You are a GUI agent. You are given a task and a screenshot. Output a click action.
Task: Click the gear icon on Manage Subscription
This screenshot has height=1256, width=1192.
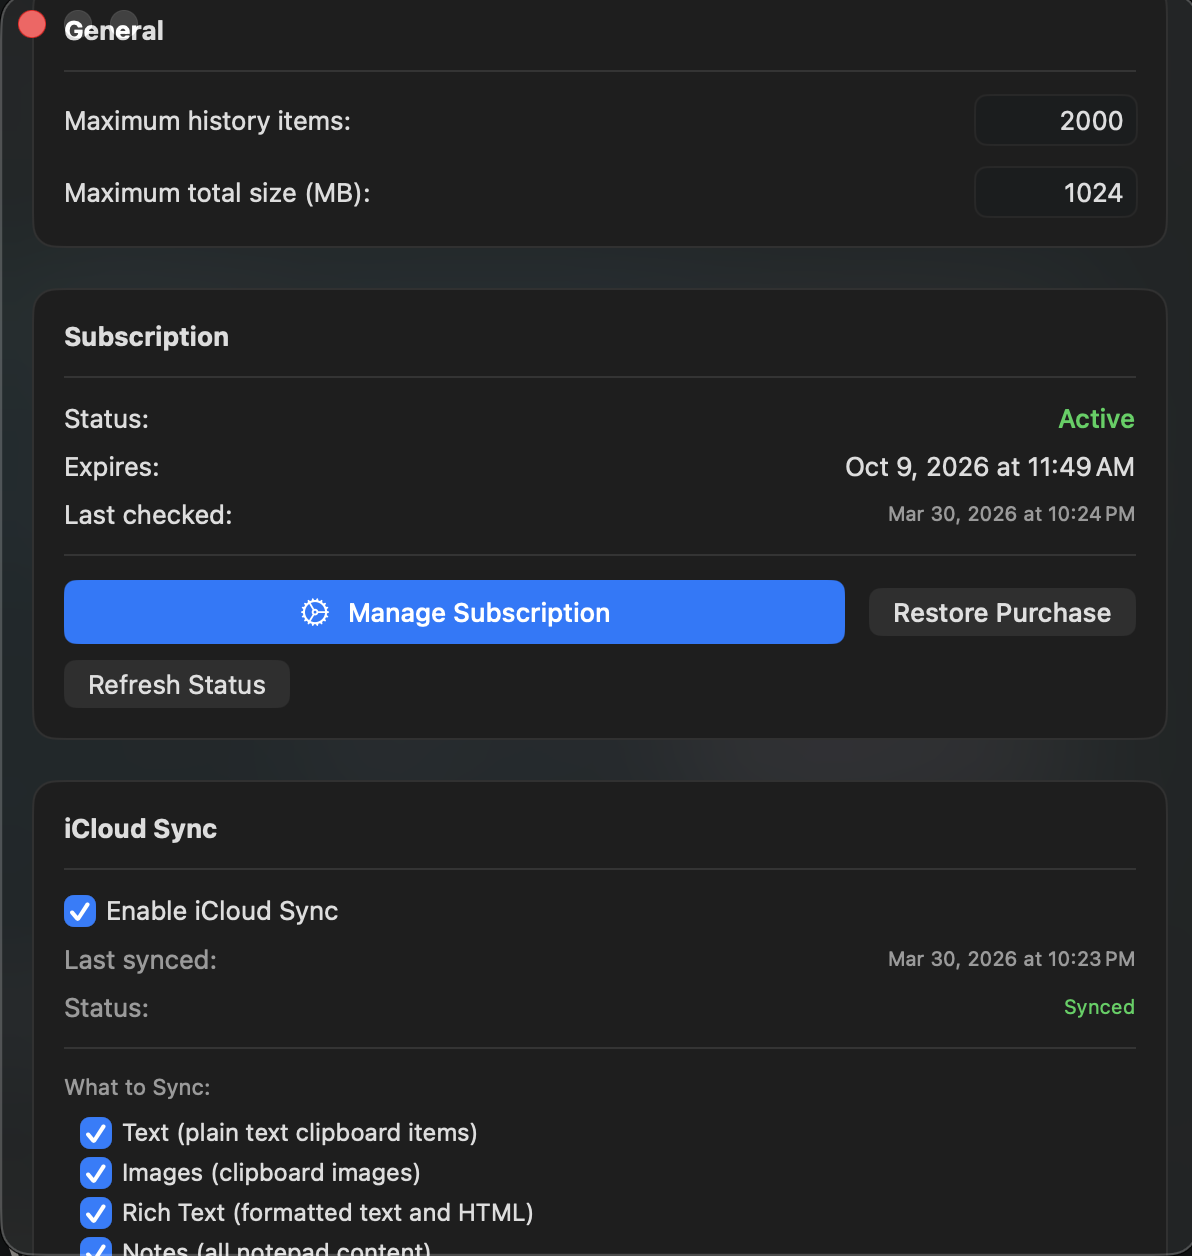click(x=314, y=612)
